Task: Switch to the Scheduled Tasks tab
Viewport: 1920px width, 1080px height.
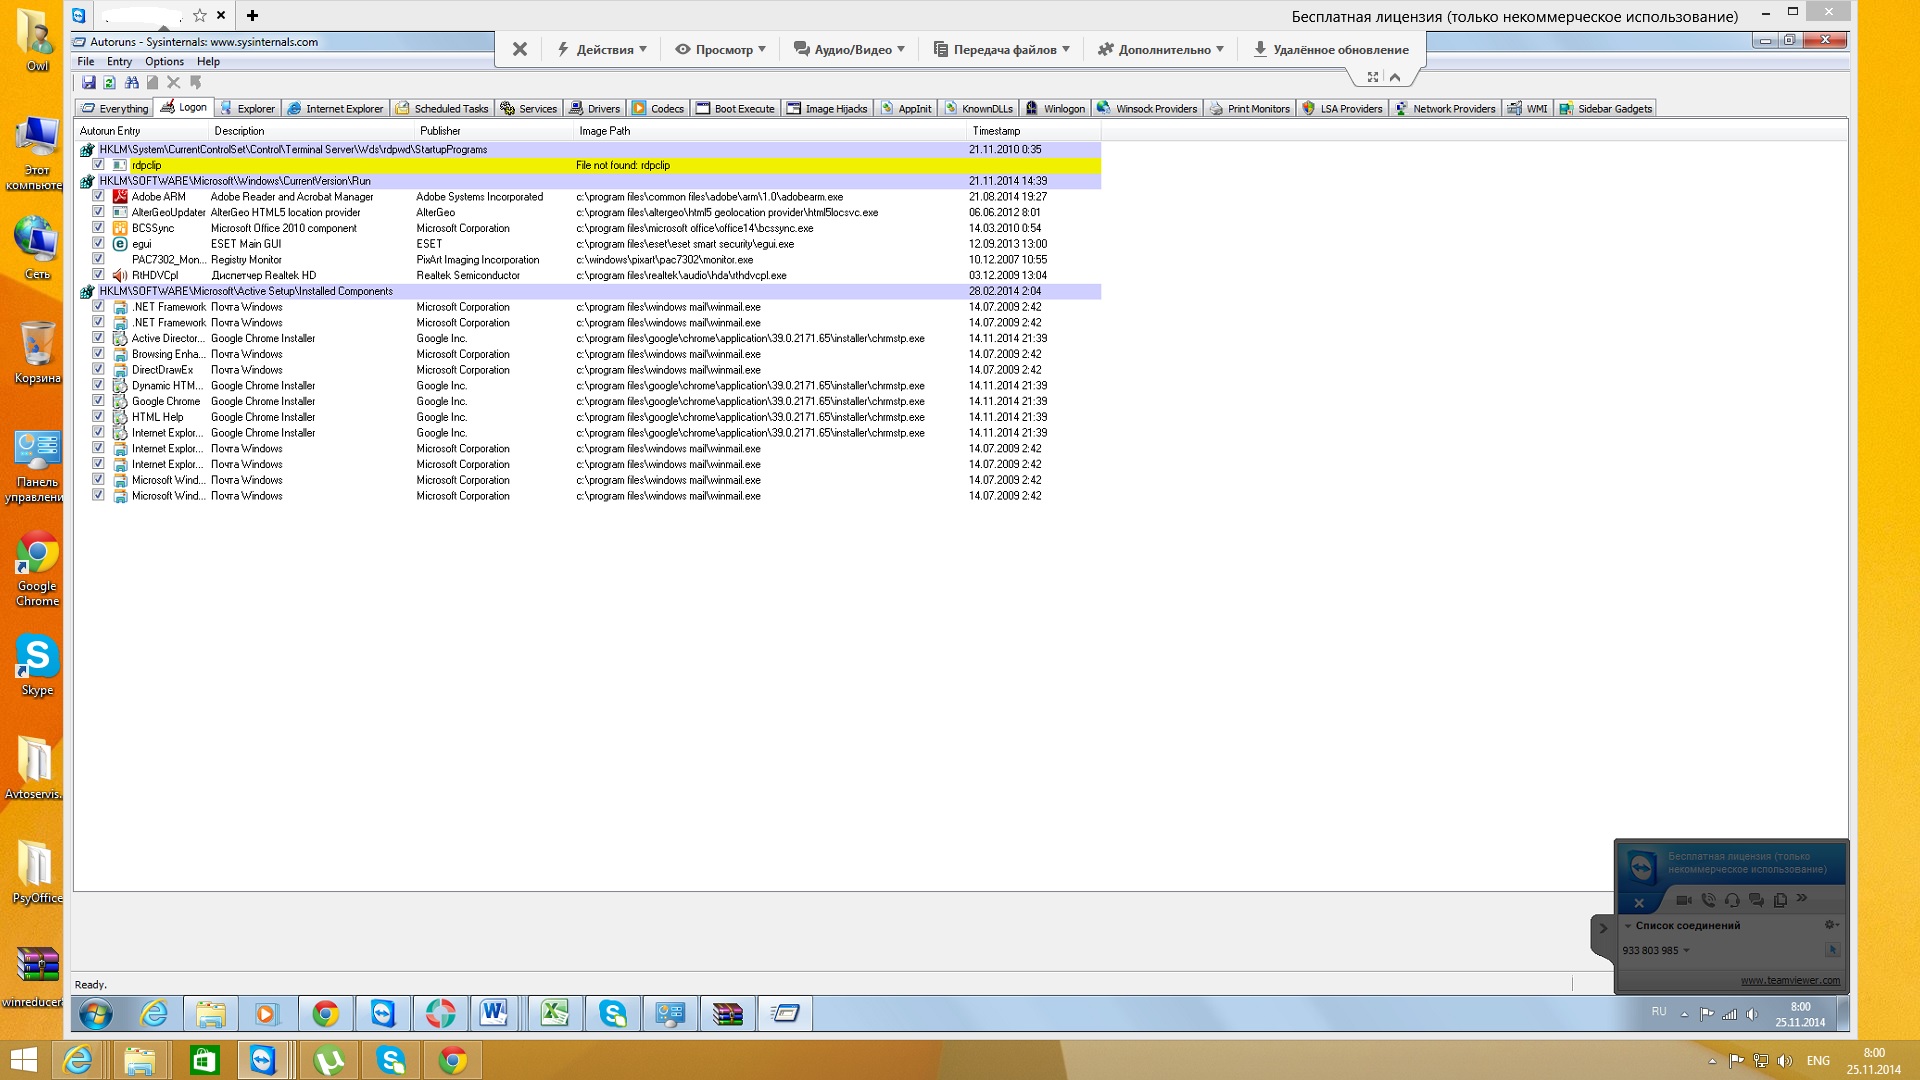Action: click(442, 108)
